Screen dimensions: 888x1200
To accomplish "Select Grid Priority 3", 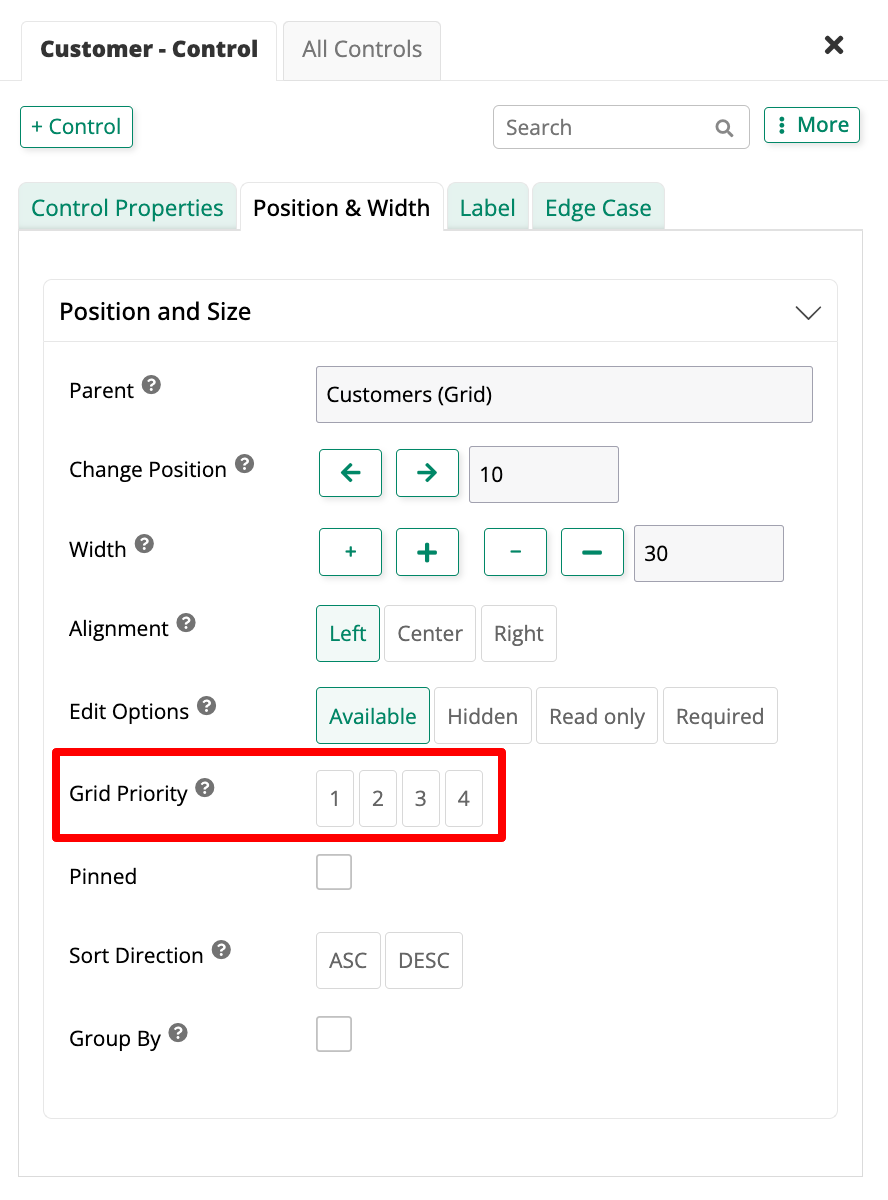I will [421, 798].
